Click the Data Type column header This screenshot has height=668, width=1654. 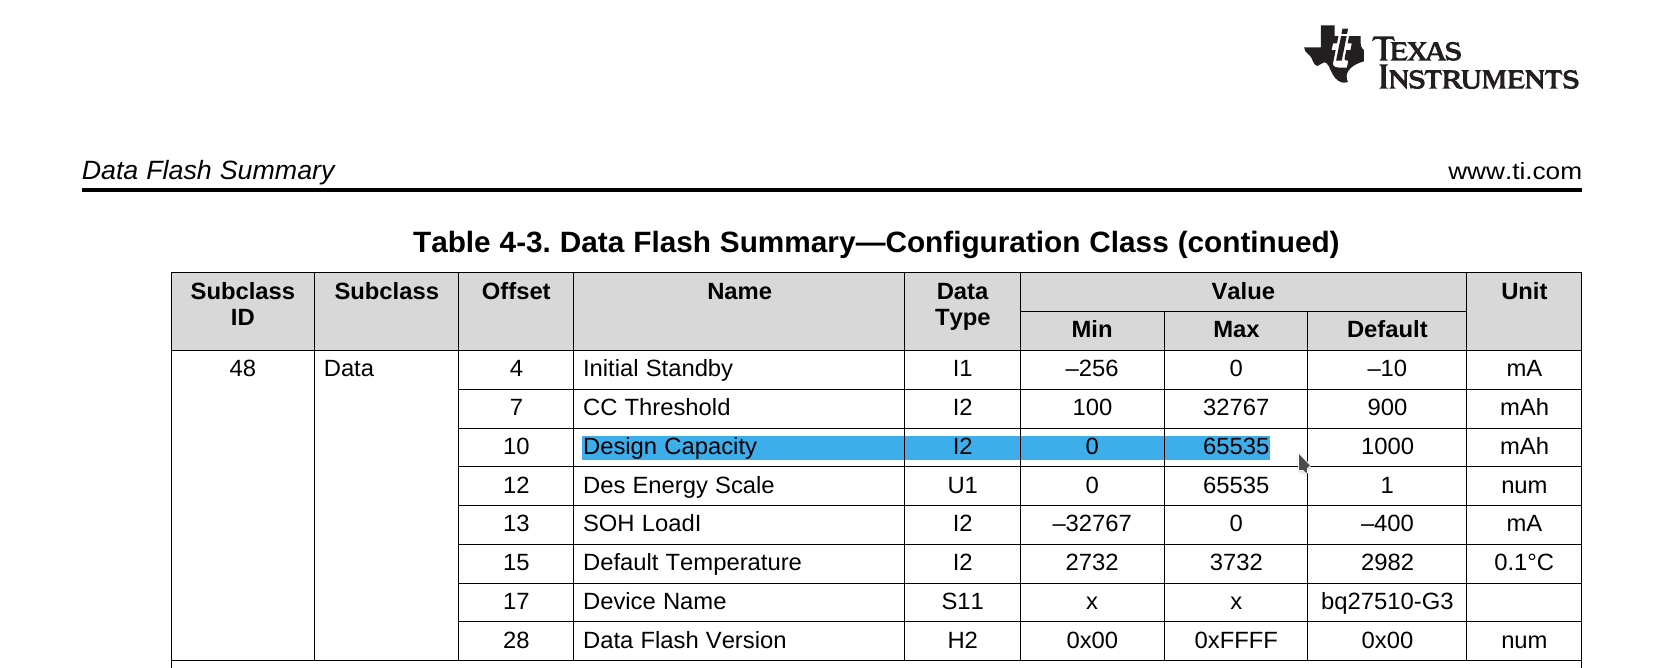coord(962,304)
